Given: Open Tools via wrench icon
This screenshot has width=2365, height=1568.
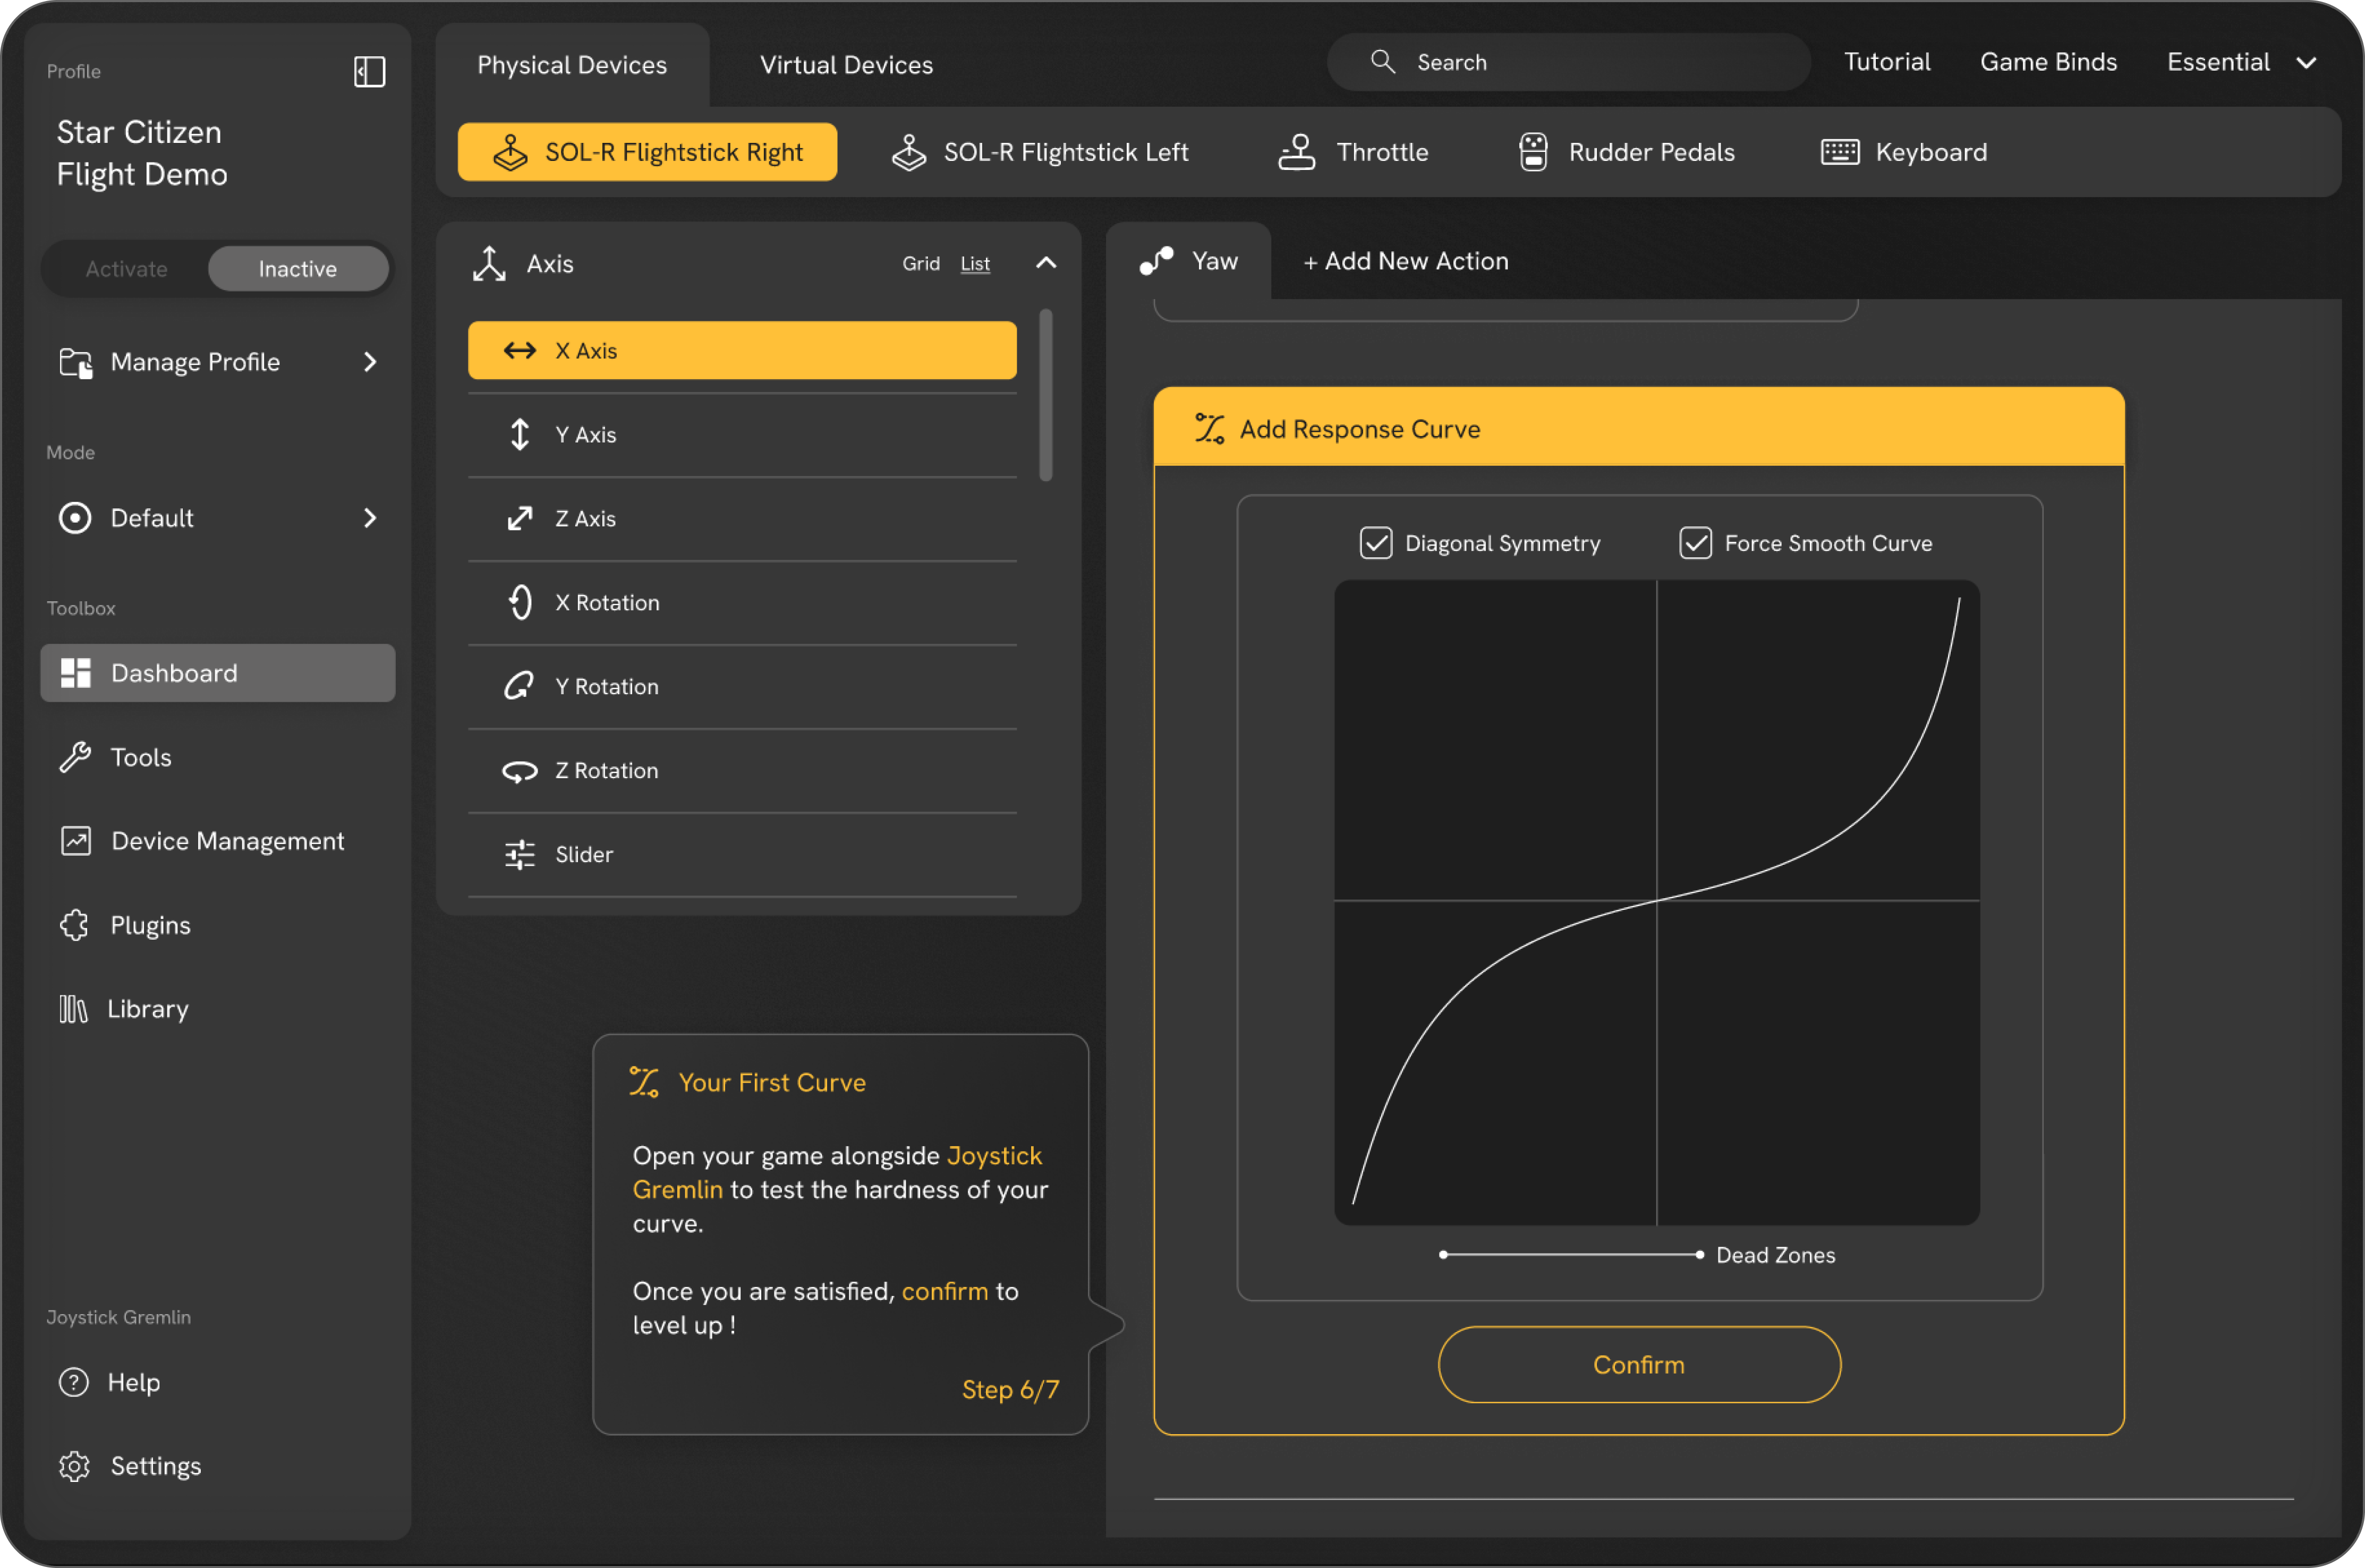Looking at the screenshot, I should (x=75, y=757).
